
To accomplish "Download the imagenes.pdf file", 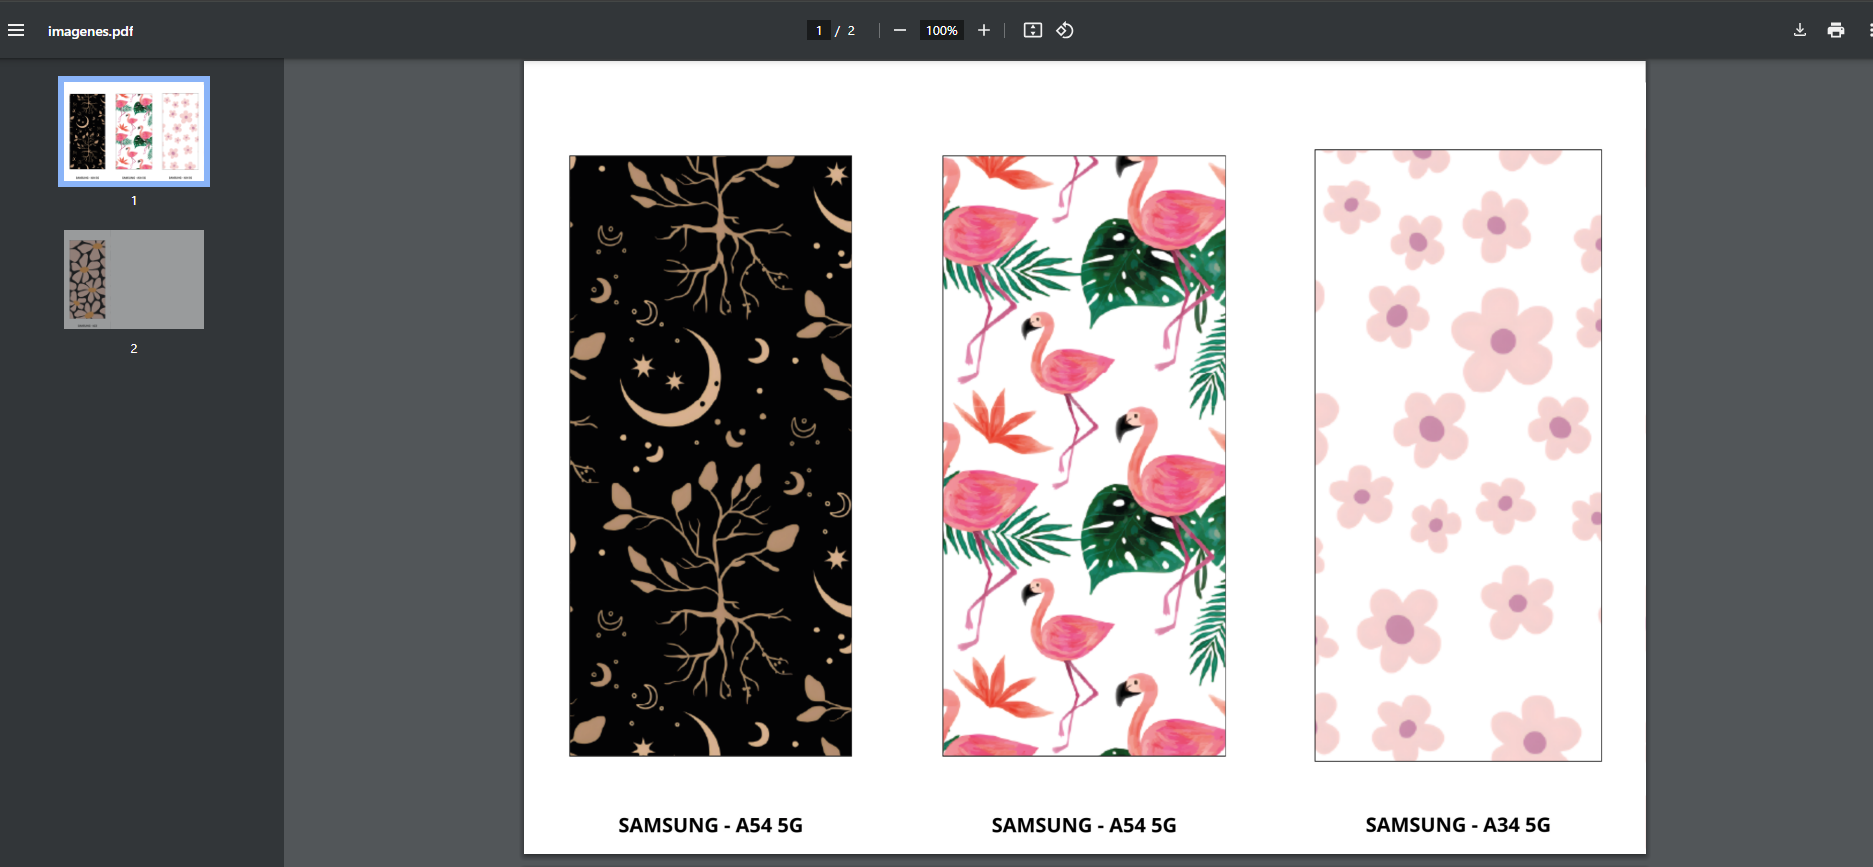I will [1799, 30].
